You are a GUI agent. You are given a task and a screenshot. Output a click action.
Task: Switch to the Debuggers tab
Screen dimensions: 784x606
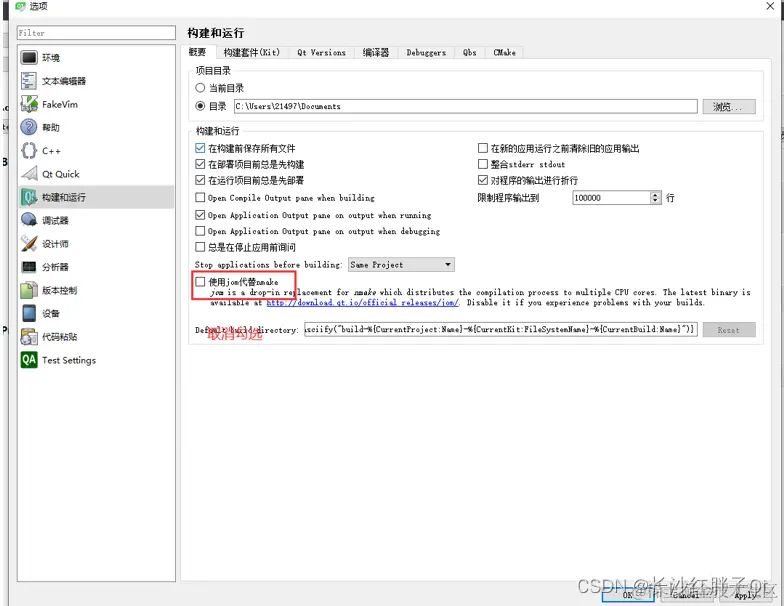(x=426, y=52)
